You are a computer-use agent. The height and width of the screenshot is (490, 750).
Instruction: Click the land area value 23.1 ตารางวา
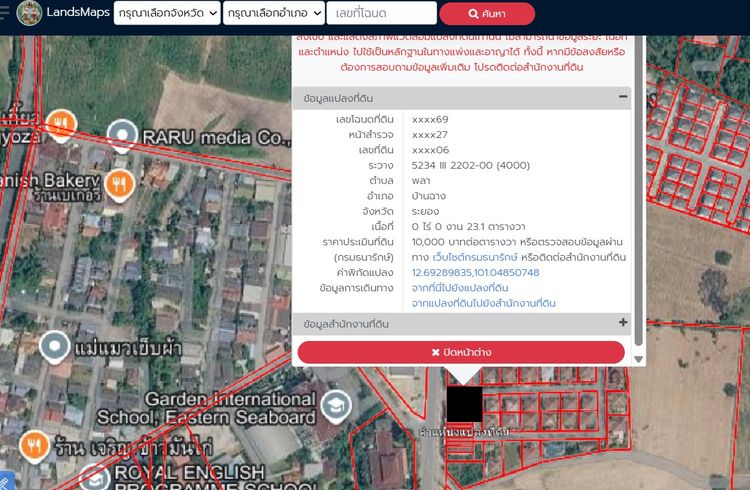click(x=468, y=226)
